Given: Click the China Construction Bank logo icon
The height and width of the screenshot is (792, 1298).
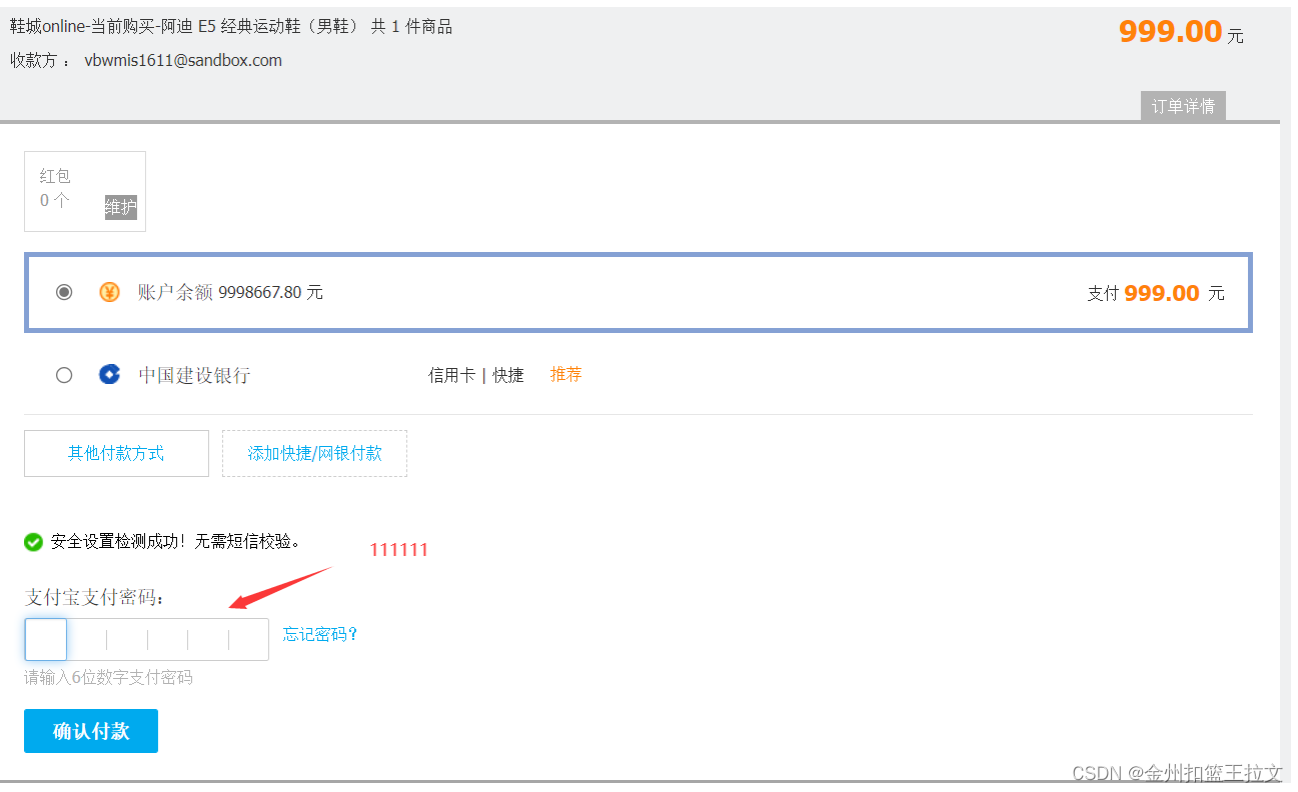Looking at the screenshot, I should [x=109, y=375].
